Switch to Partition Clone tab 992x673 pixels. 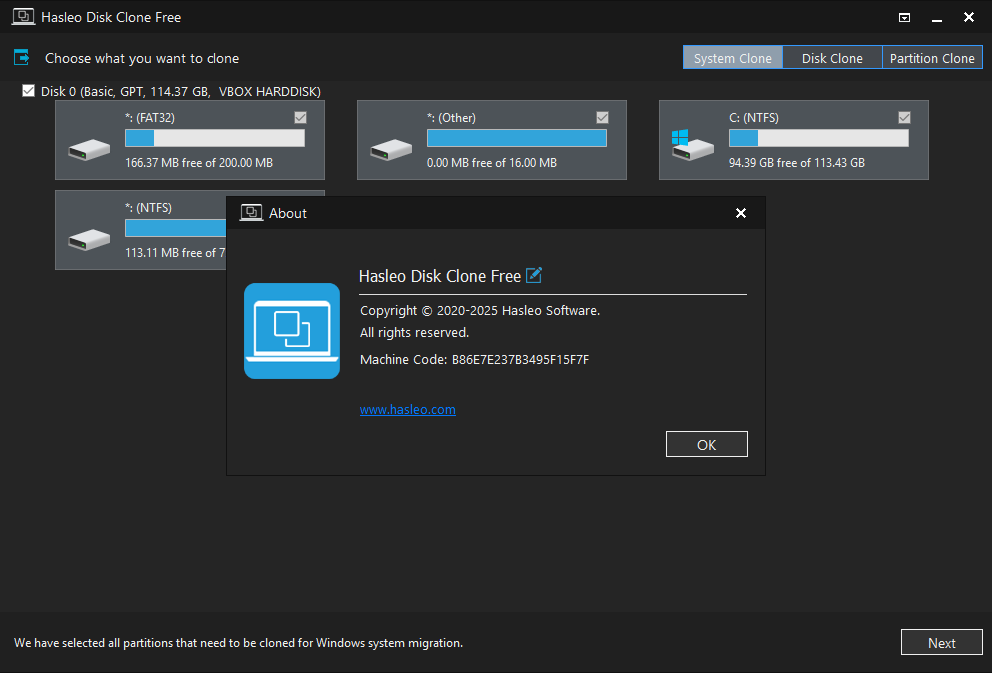932,58
